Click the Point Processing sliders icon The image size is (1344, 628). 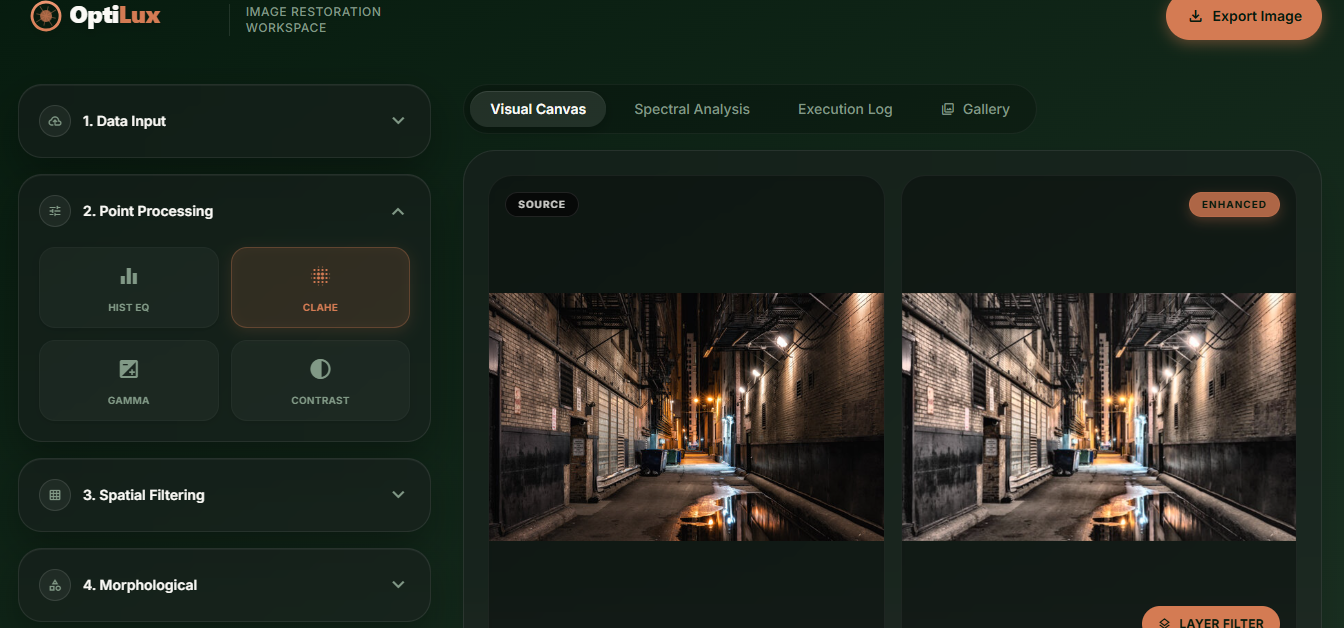pos(55,211)
